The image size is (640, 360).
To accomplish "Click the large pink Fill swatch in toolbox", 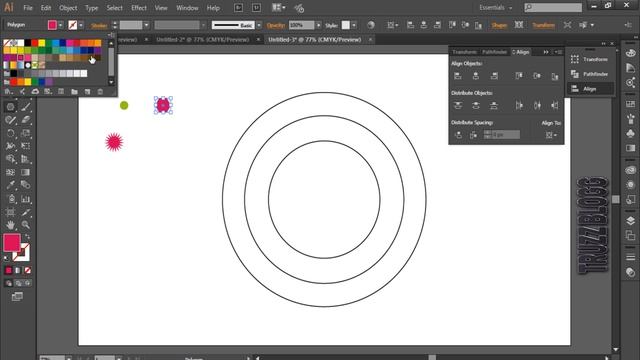I will 12,242.
